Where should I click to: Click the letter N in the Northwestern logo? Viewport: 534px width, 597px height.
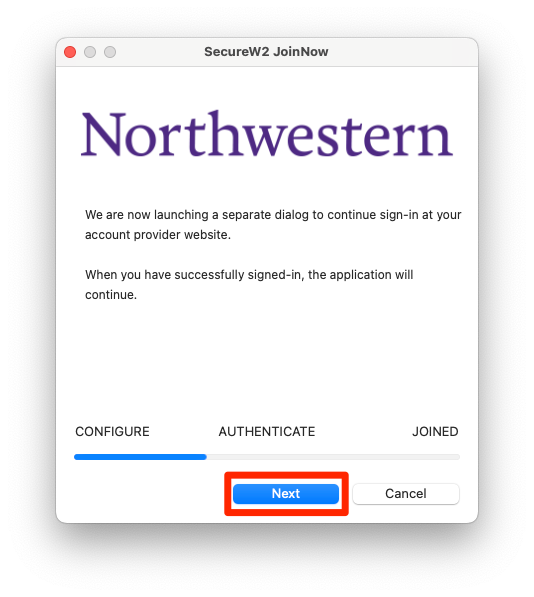coord(104,134)
